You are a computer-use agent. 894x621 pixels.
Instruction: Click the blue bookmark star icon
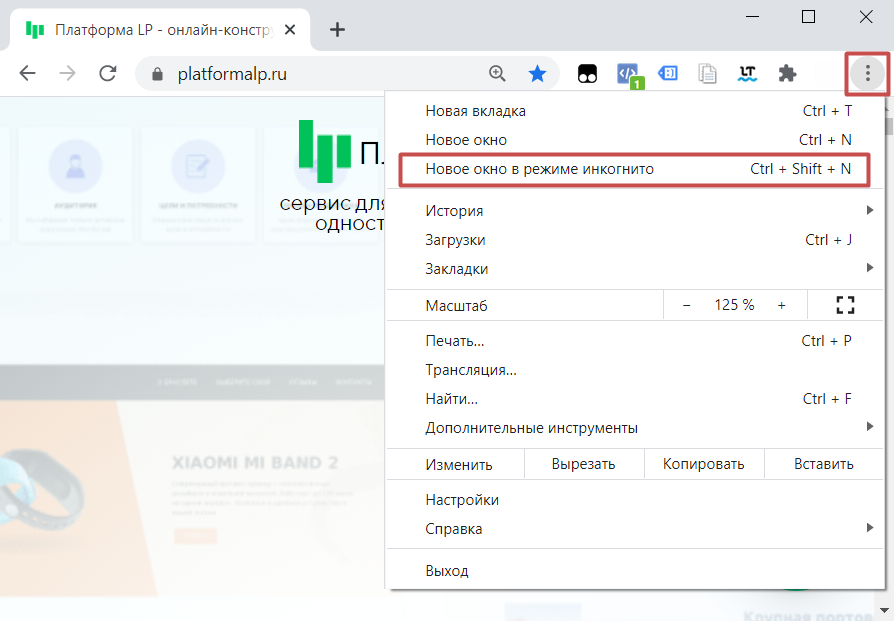point(537,73)
